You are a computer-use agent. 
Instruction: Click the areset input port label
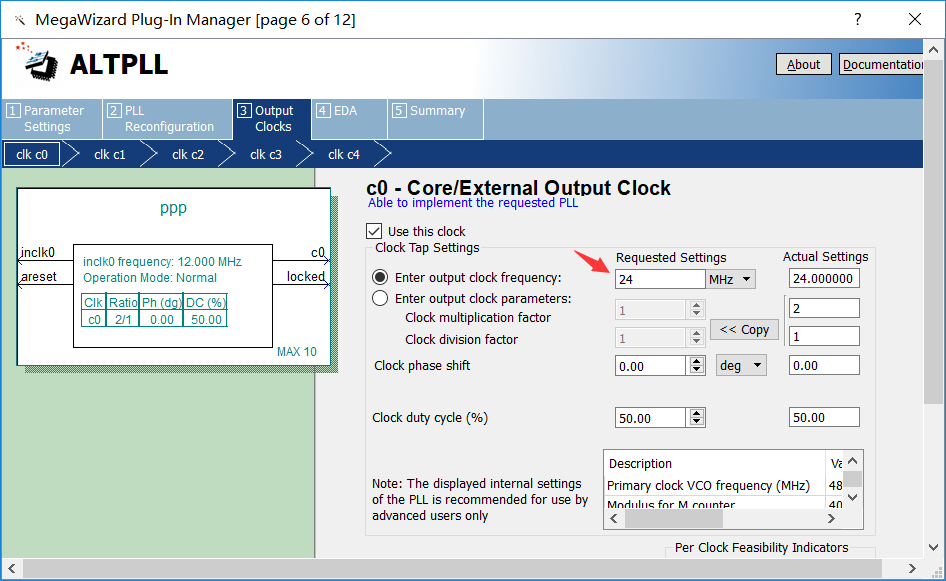[x=39, y=276]
